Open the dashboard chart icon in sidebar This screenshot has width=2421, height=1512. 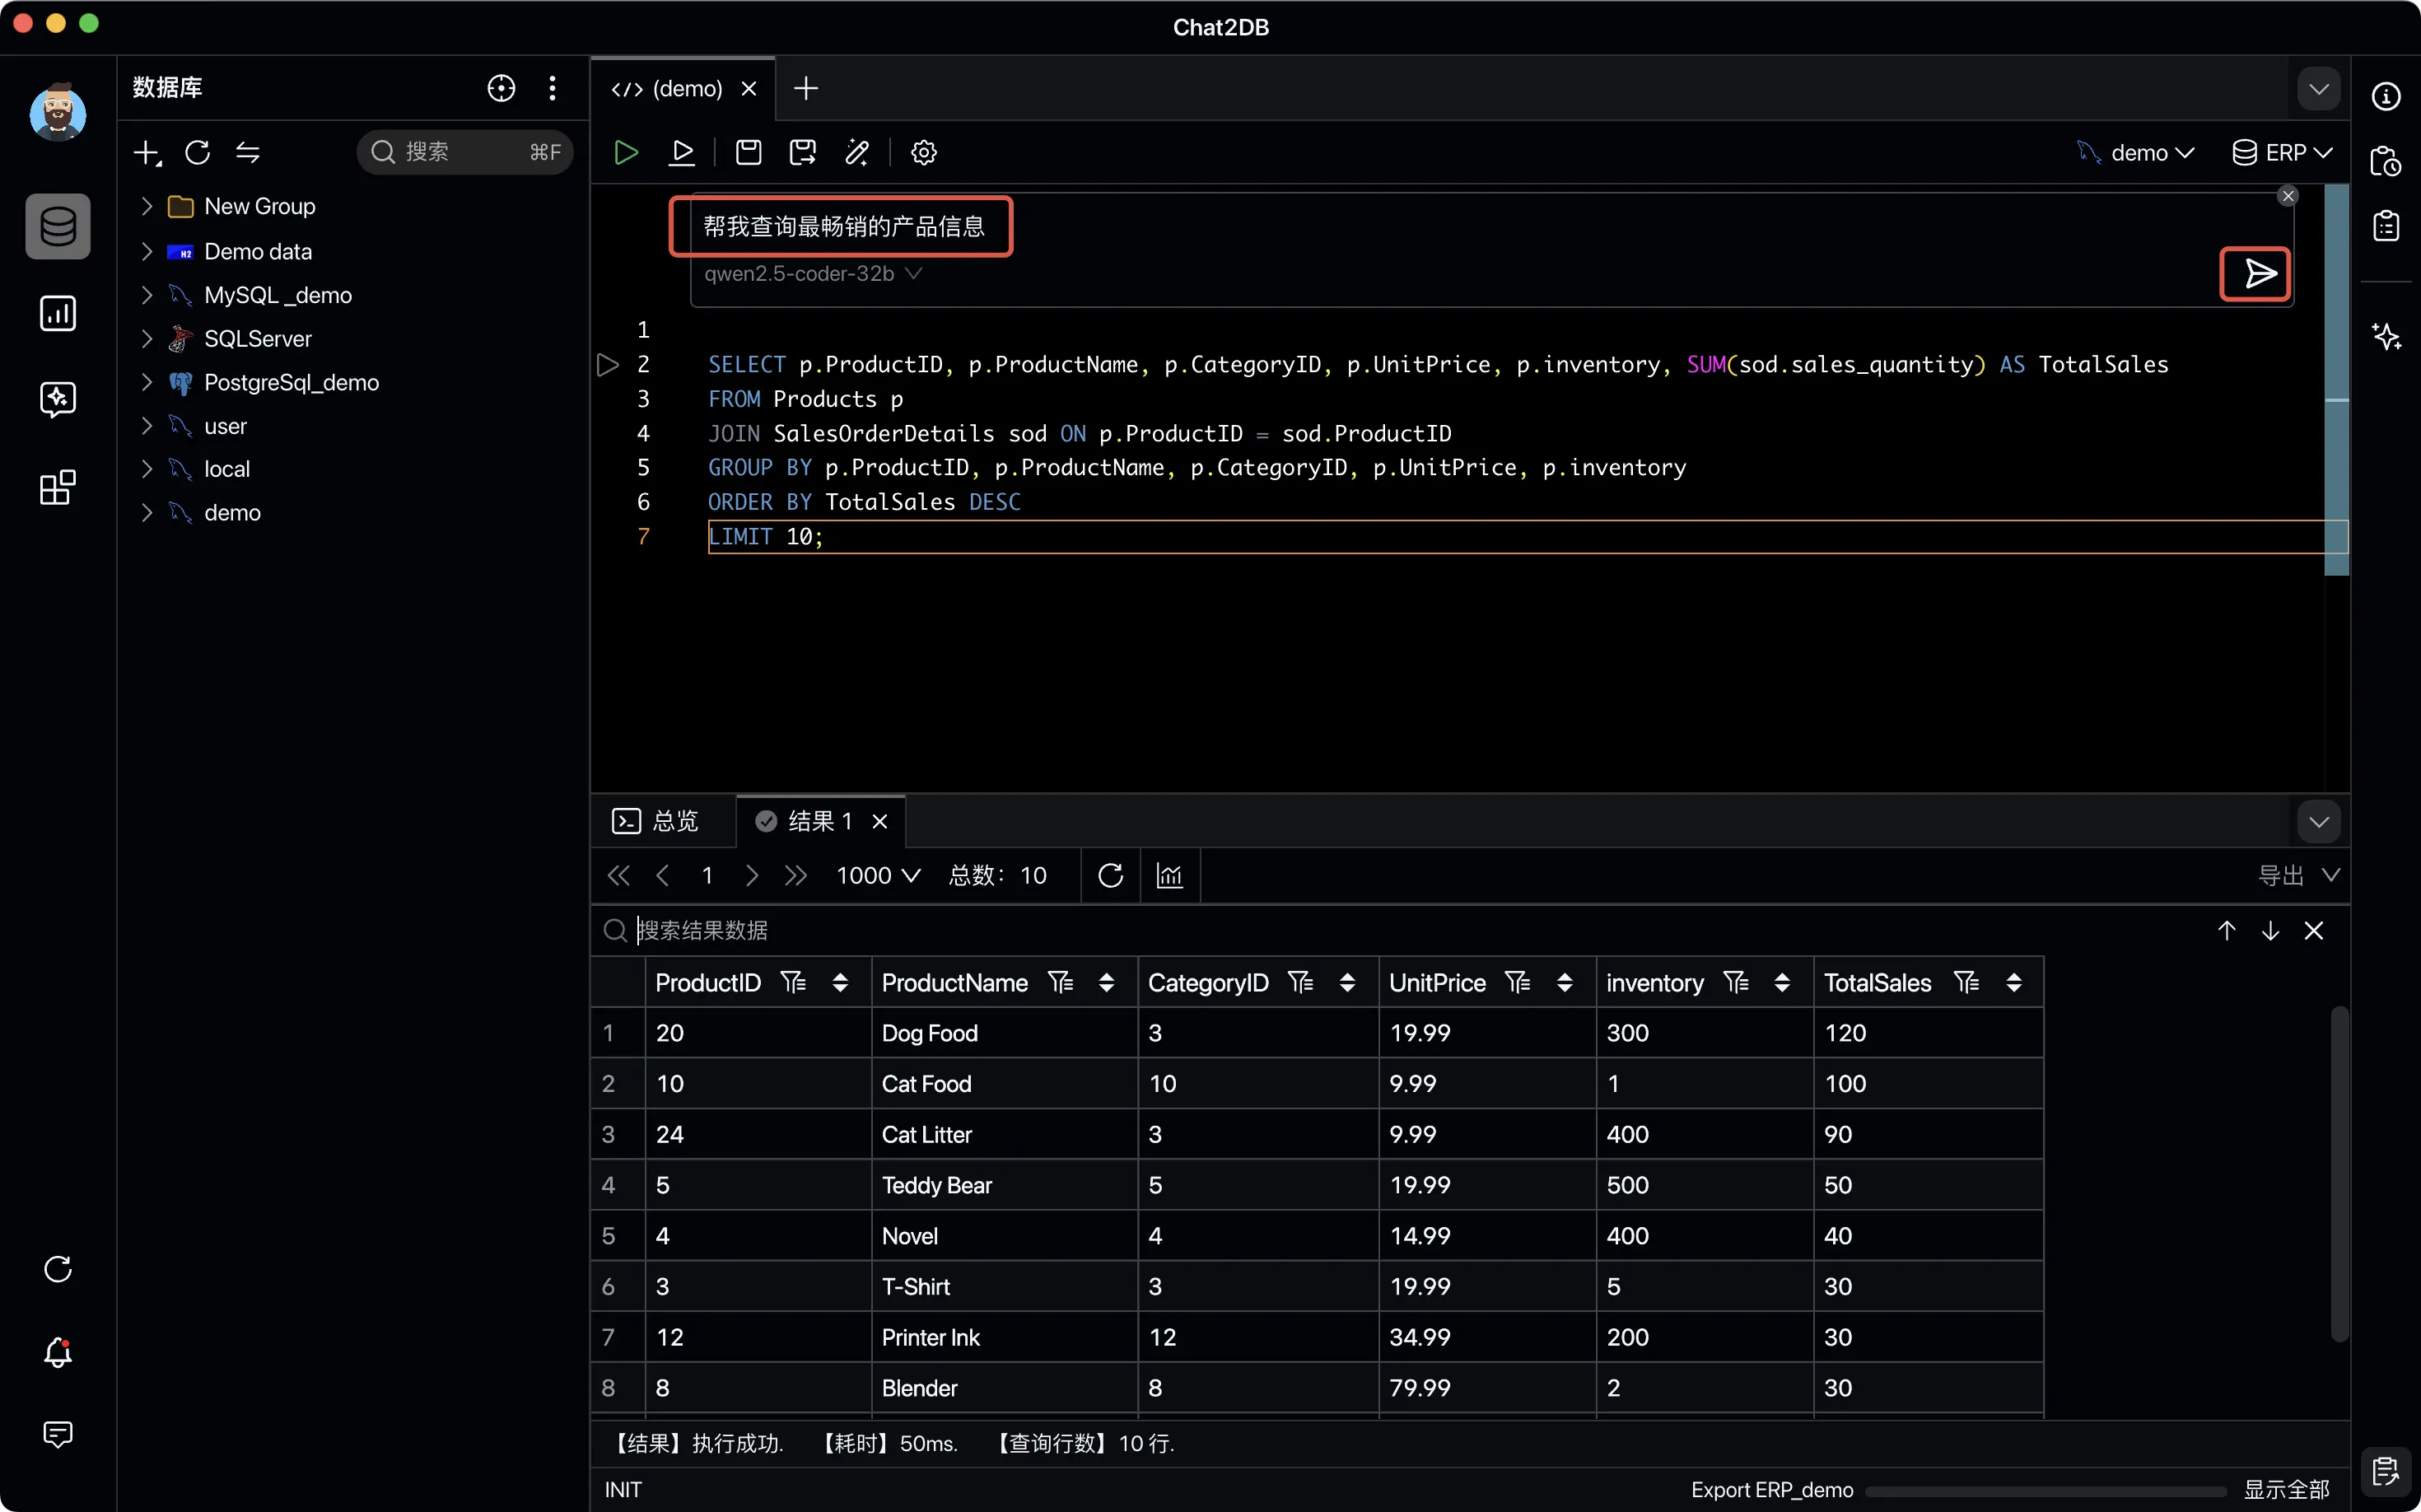[x=58, y=313]
